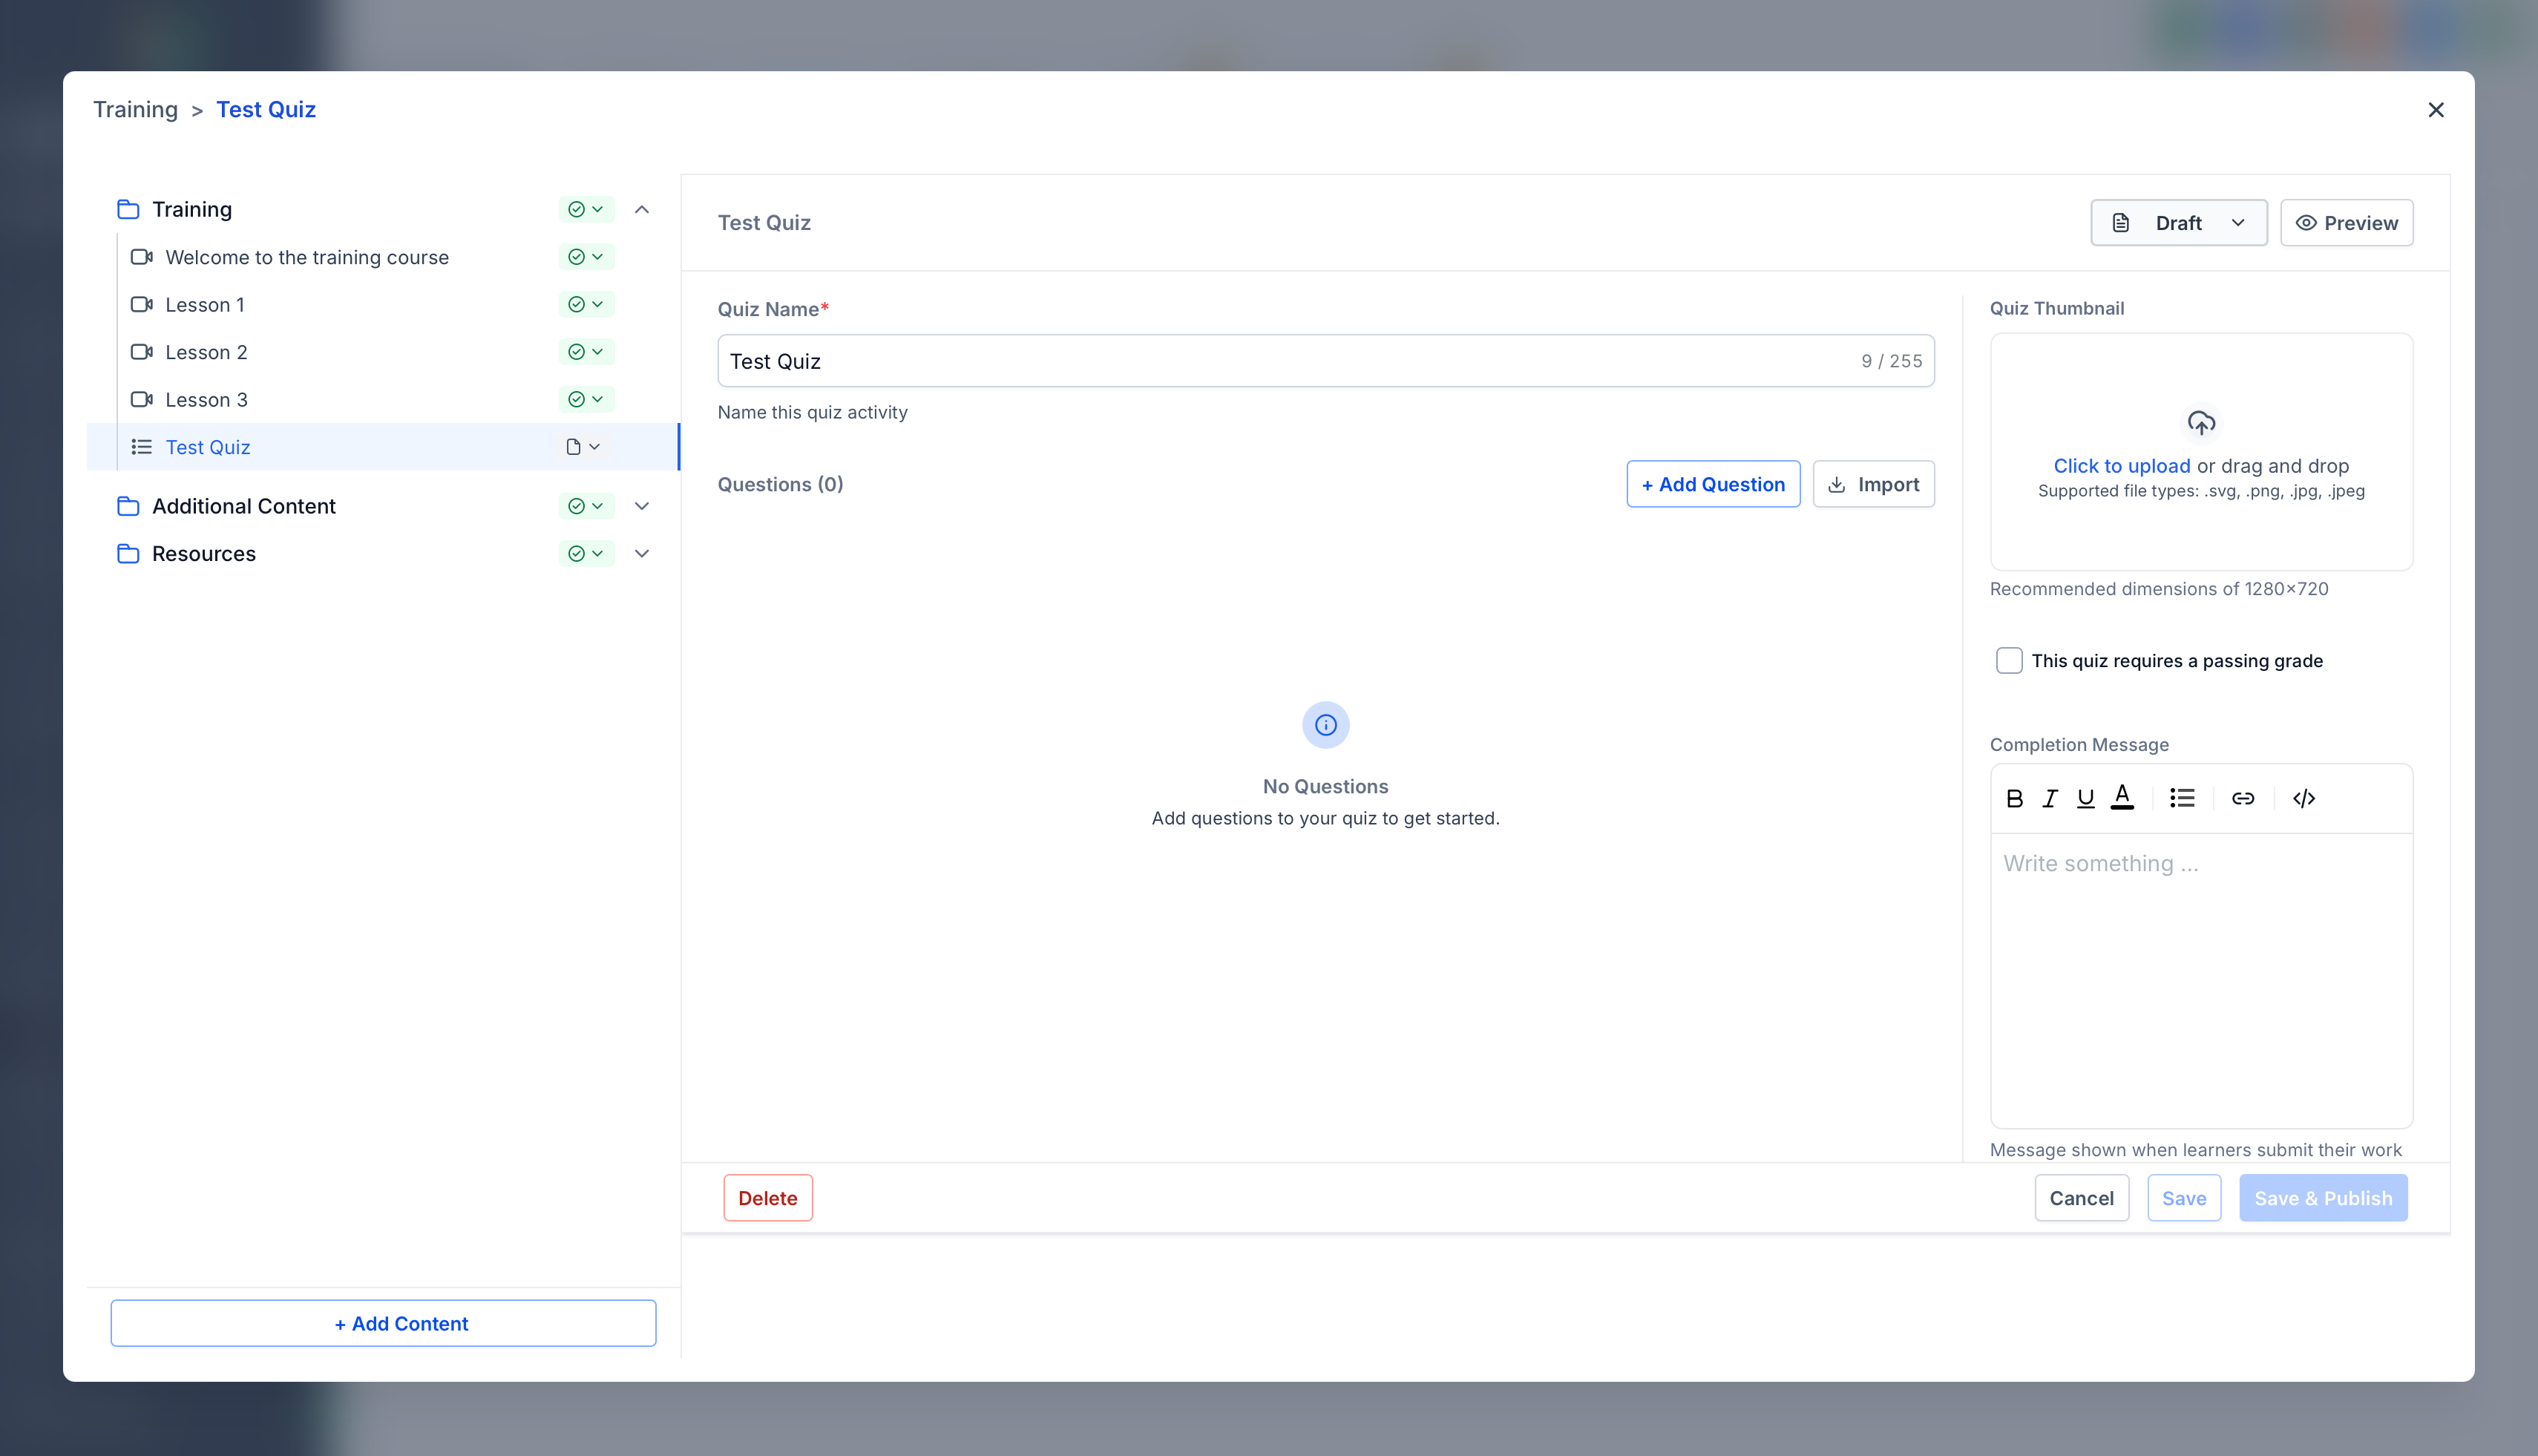
Task: Open text color picker in editor toolbar
Action: pyautogui.click(x=2122, y=798)
